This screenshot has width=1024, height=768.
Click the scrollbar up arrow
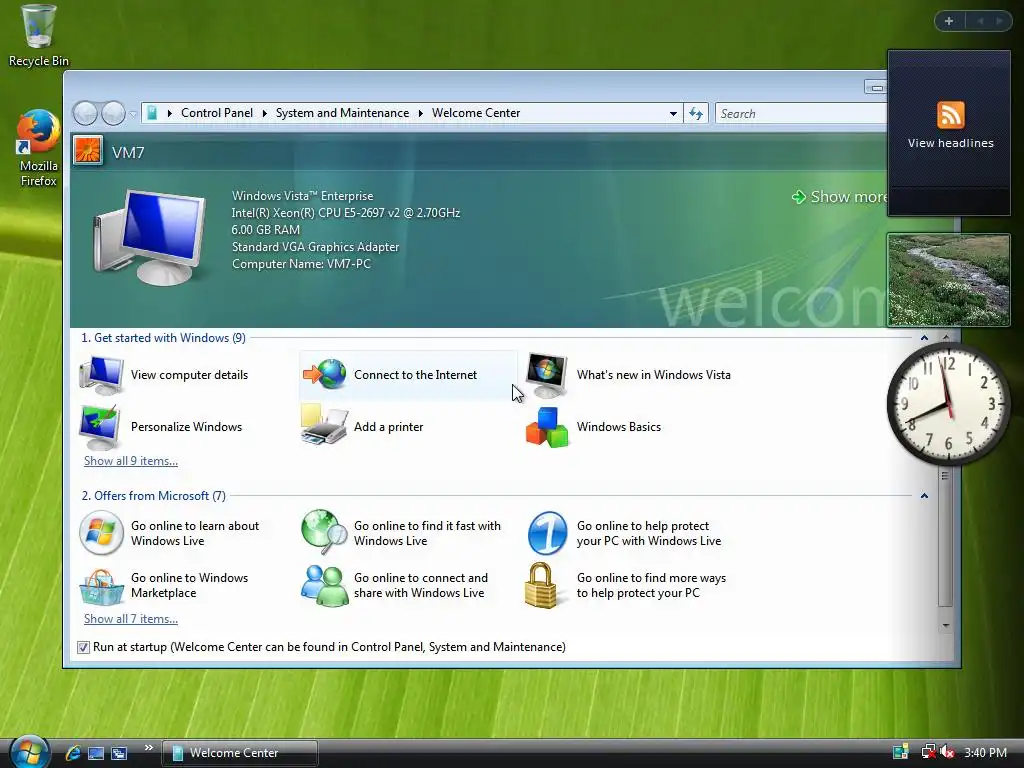coord(946,337)
